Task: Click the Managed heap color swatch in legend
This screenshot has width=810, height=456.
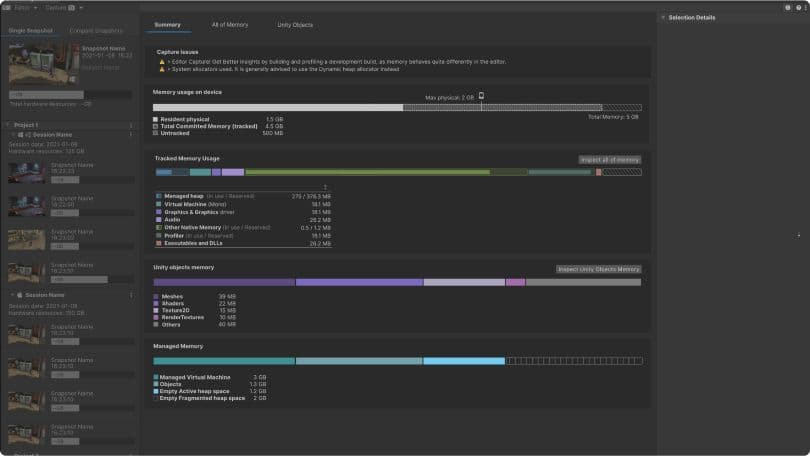Action: click(157, 196)
